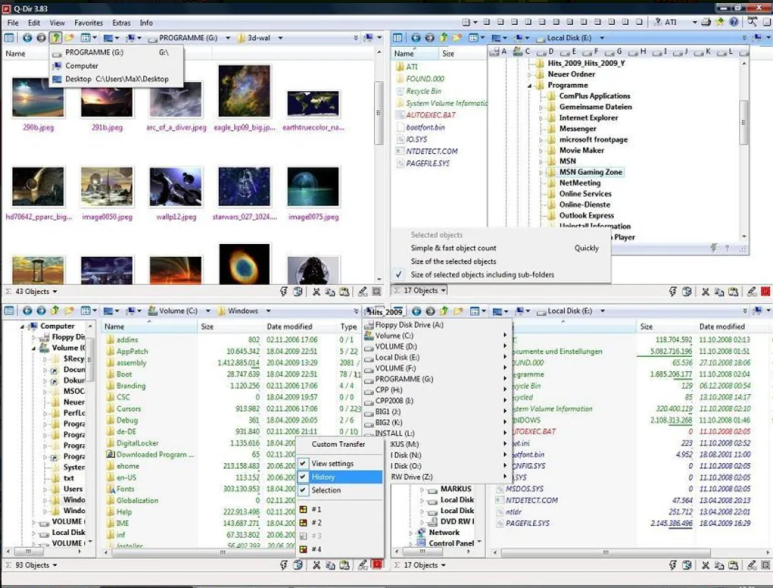Toggle the tree view icon in top-right pane
Viewport: 773px width, 588px height.
[x=397, y=37]
